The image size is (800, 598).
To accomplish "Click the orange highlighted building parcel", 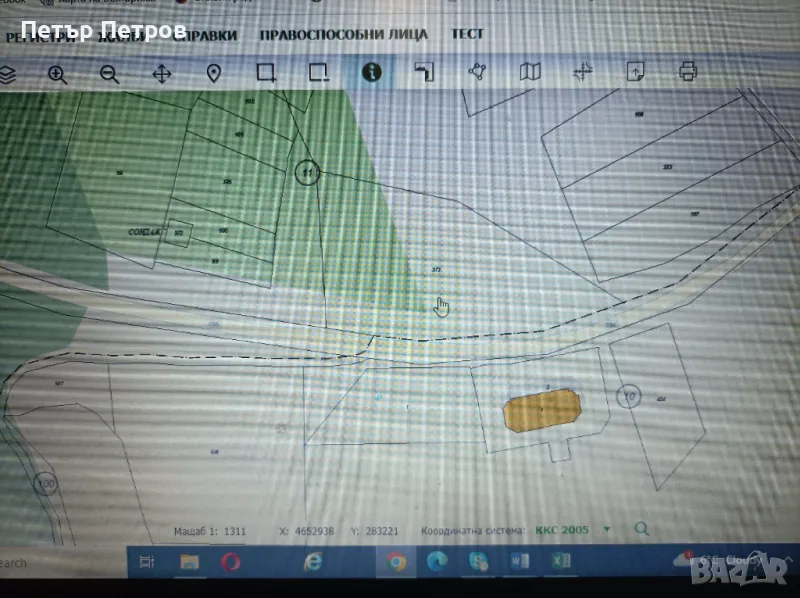I will pyautogui.click(x=541, y=409).
